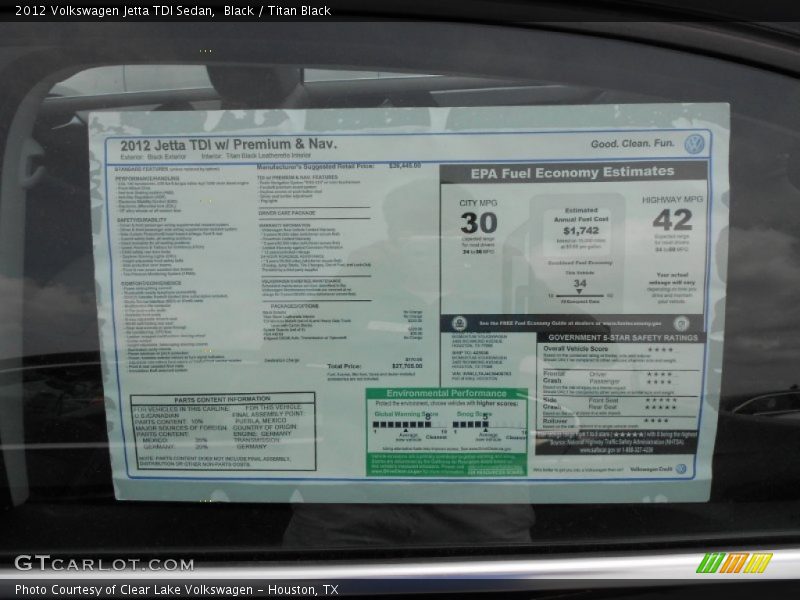Image resolution: width=800 pixels, height=600 pixels.
Task: Click the DOE seal right of the fuel economy banner
Action: (x=681, y=323)
